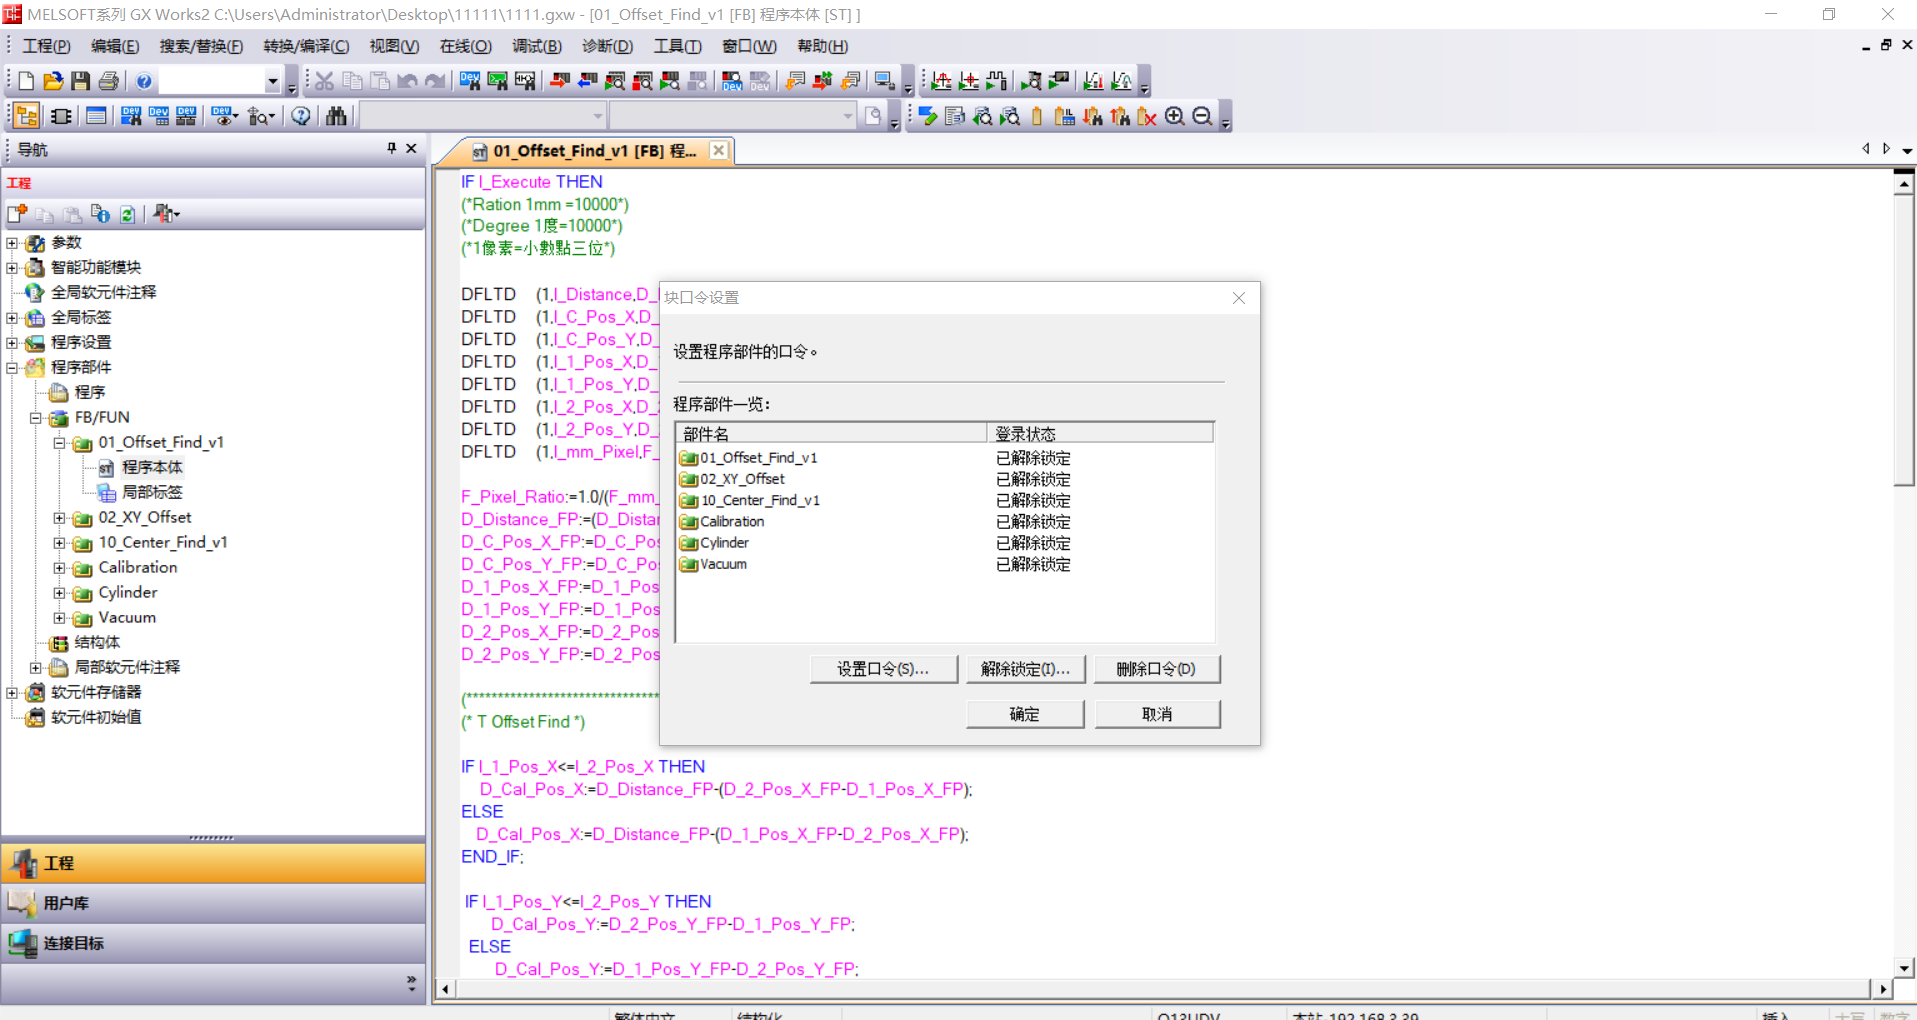Screen dimensions: 1917x1020
Task: Click the 解除锁定 button
Action: coord(1025,669)
